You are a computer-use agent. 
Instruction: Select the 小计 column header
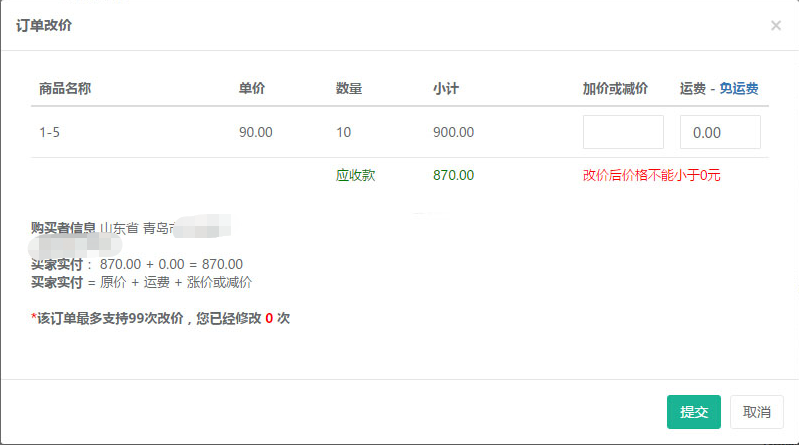click(446, 88)
